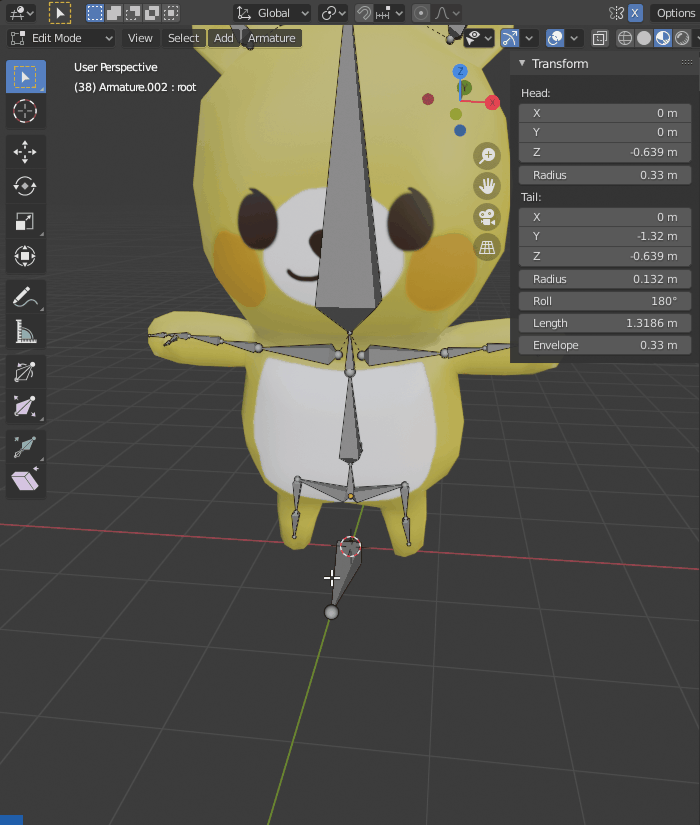Open the gizmo settings dropdown arrow
Screen dimensions: 700x825
point(529,38)
